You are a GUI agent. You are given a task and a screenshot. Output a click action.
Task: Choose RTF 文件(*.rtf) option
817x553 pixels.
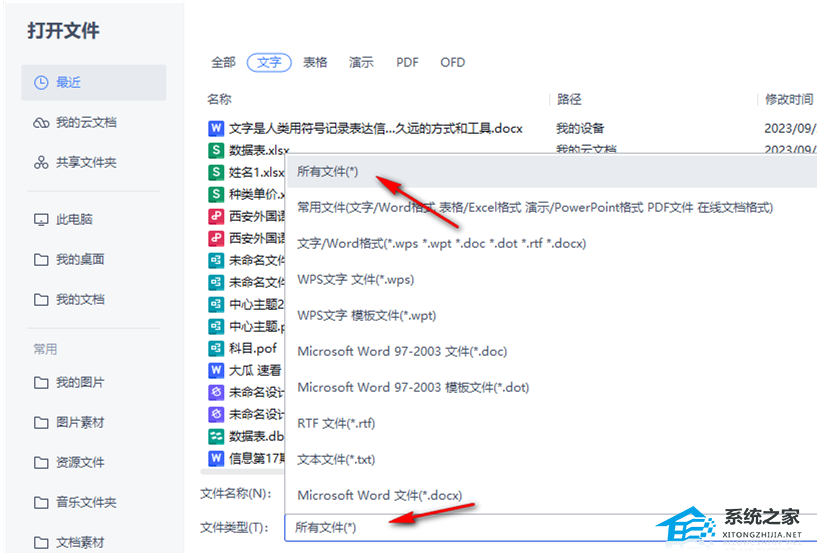click(551, 423)
